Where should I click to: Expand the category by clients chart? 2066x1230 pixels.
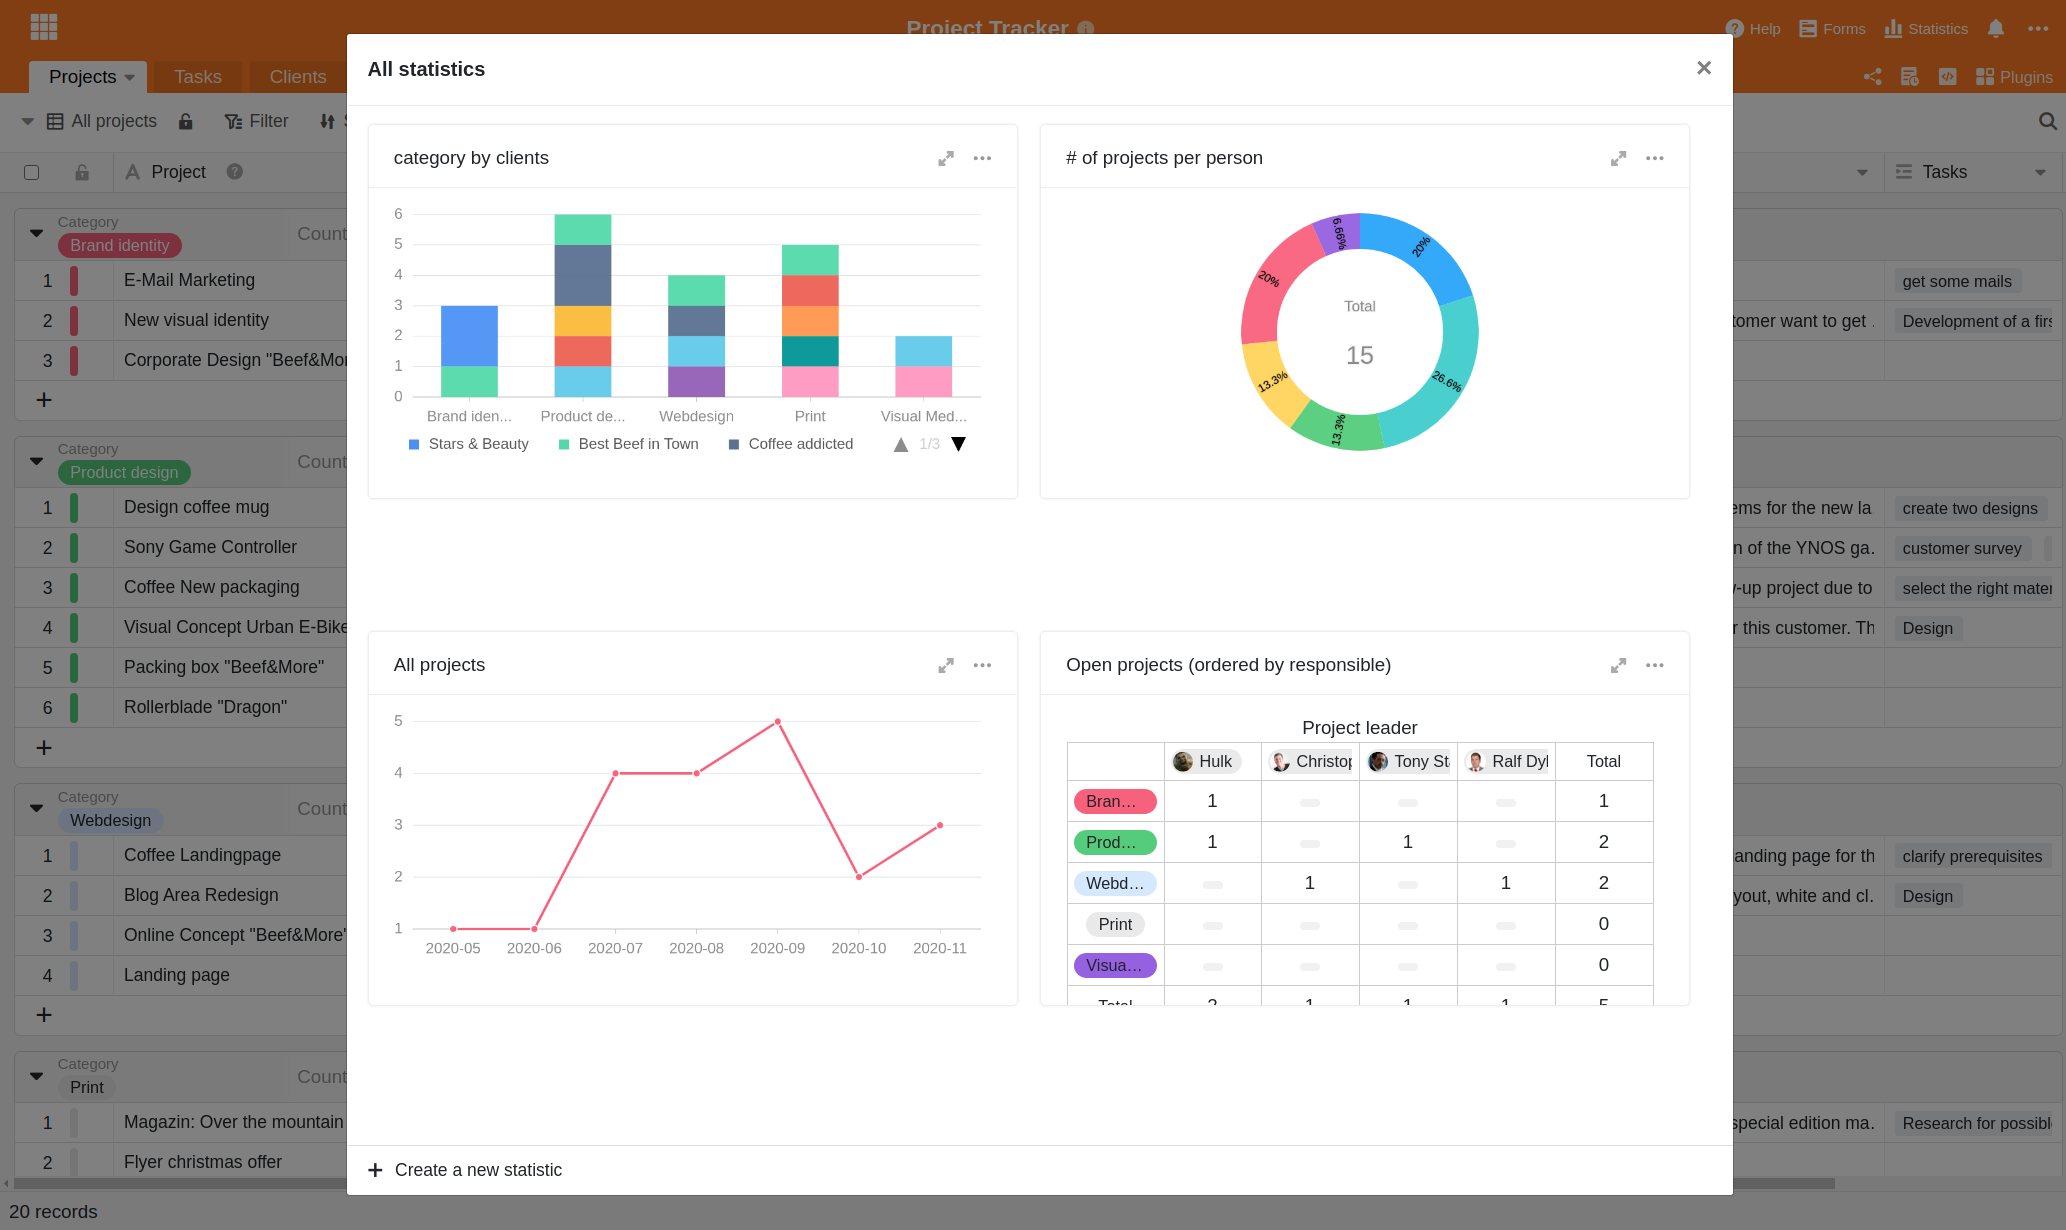click(945, 159)
